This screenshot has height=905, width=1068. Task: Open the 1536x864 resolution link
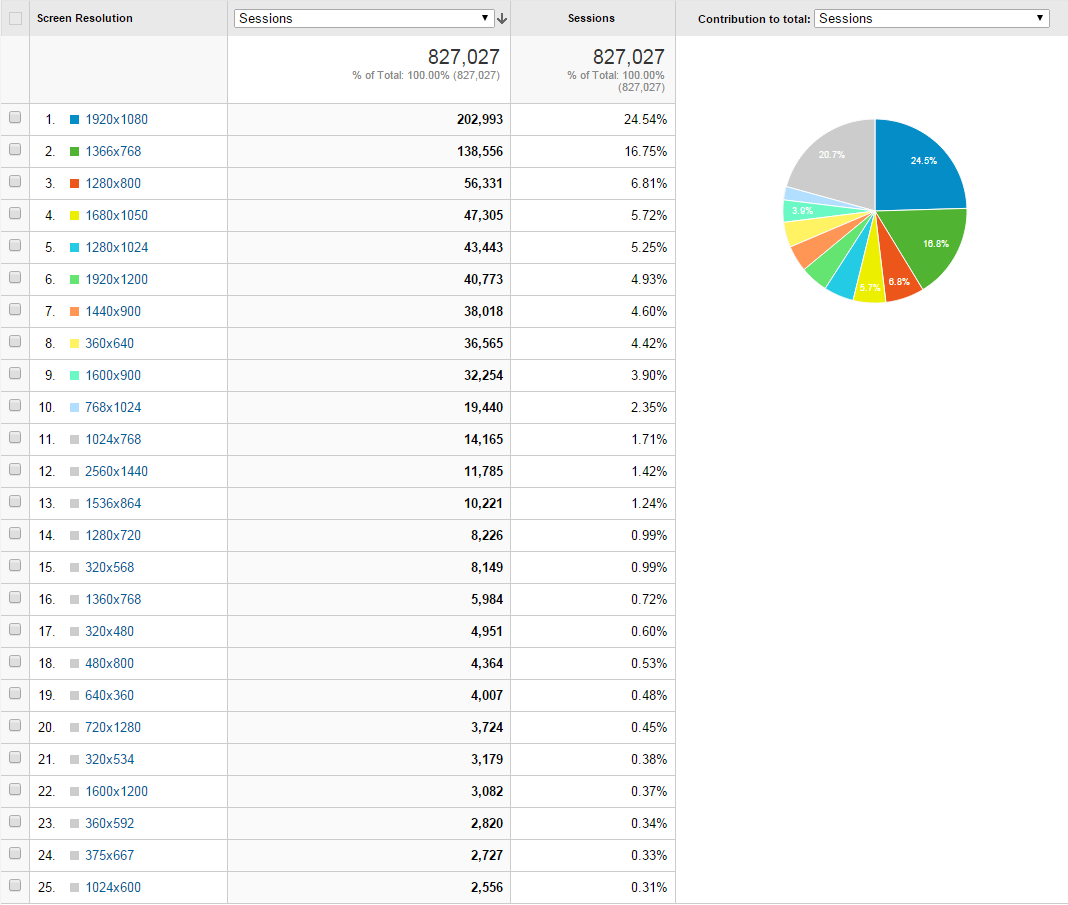(113, 504)
